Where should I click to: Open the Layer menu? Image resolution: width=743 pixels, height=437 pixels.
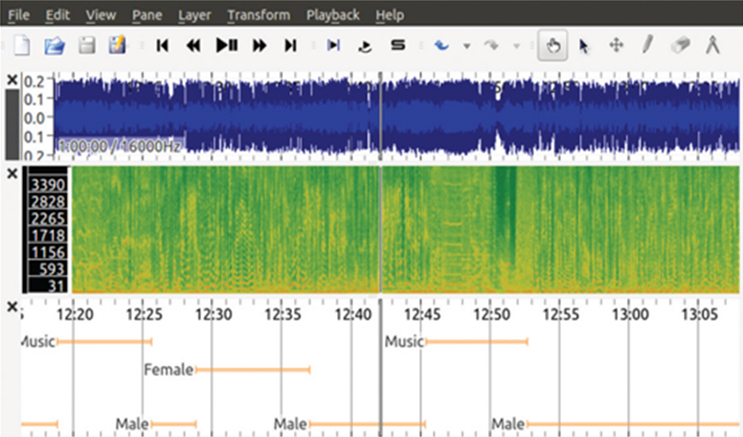(194, 16)
